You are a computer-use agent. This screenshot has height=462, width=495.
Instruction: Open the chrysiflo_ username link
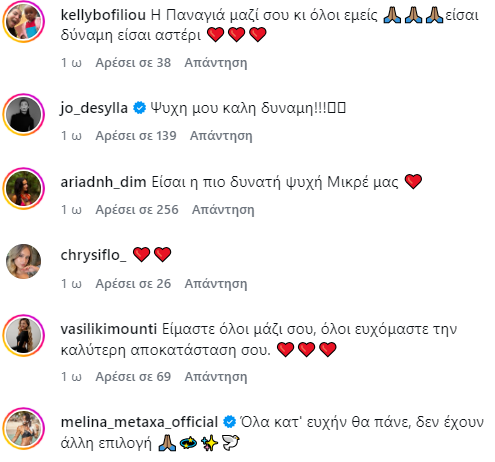(x=93, y=255)
